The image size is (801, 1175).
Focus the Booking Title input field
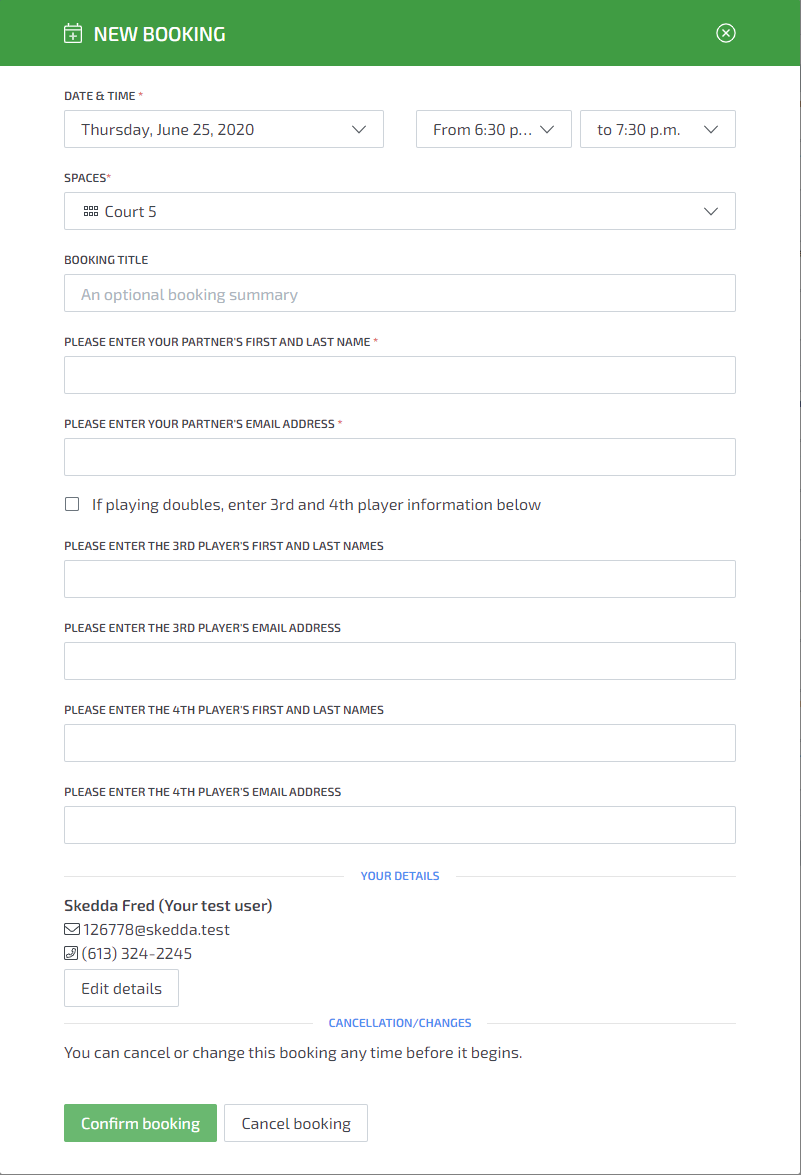click(400, 294)
